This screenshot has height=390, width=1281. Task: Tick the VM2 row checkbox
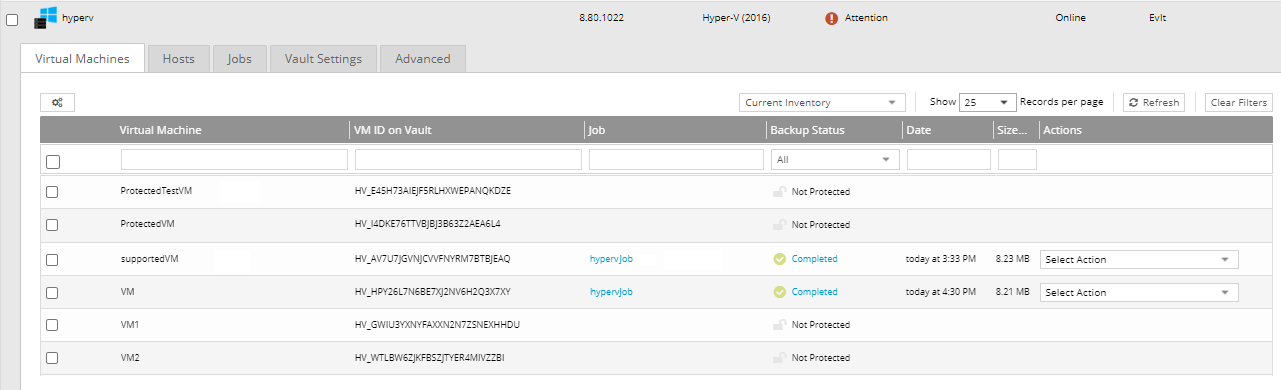pos(52,359)
